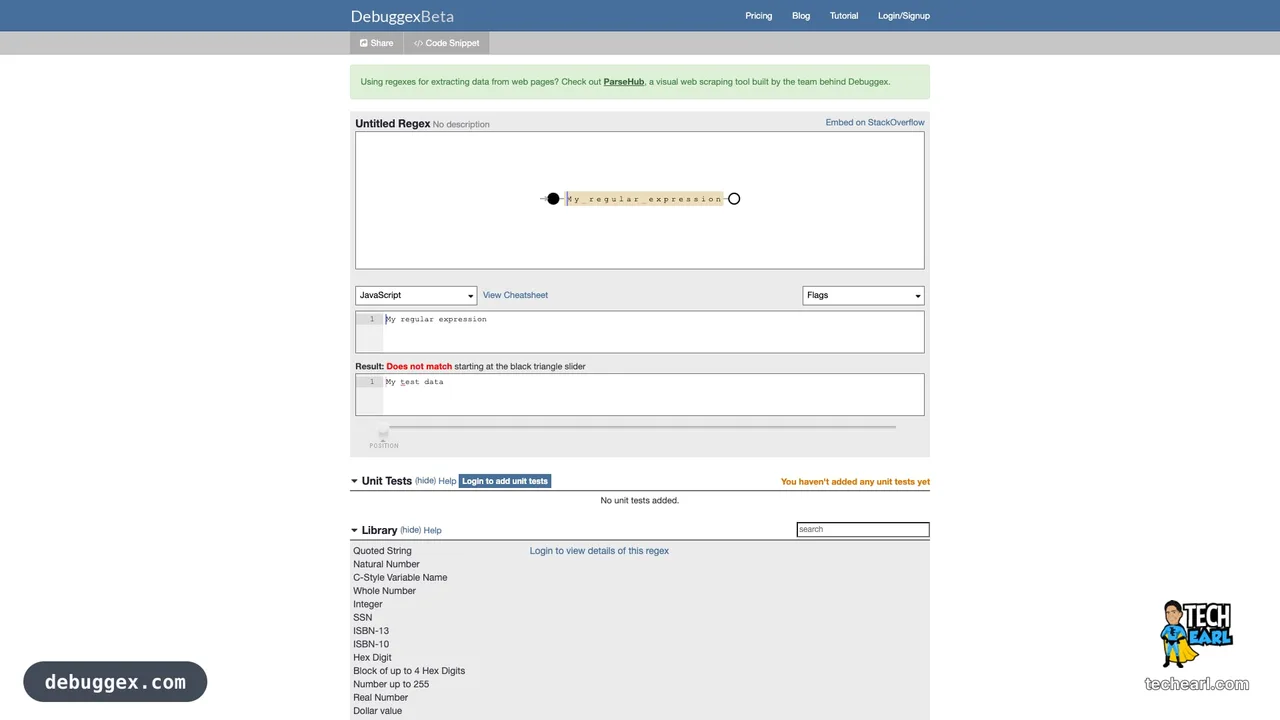Open Help for Library
The width and height of the screenshot is (1280, 720).
(x=432, y=530)
